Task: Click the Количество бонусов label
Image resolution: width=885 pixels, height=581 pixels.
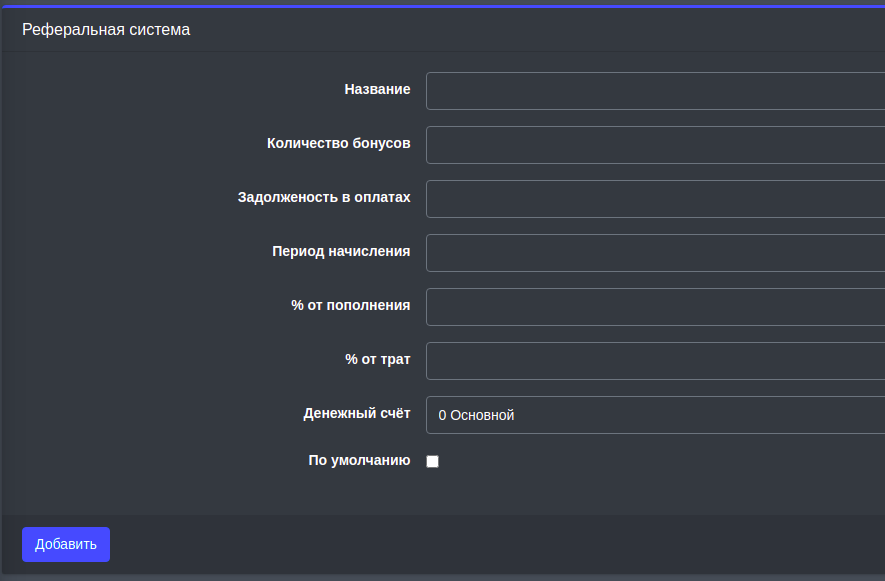Action: (x=338, y=143)
